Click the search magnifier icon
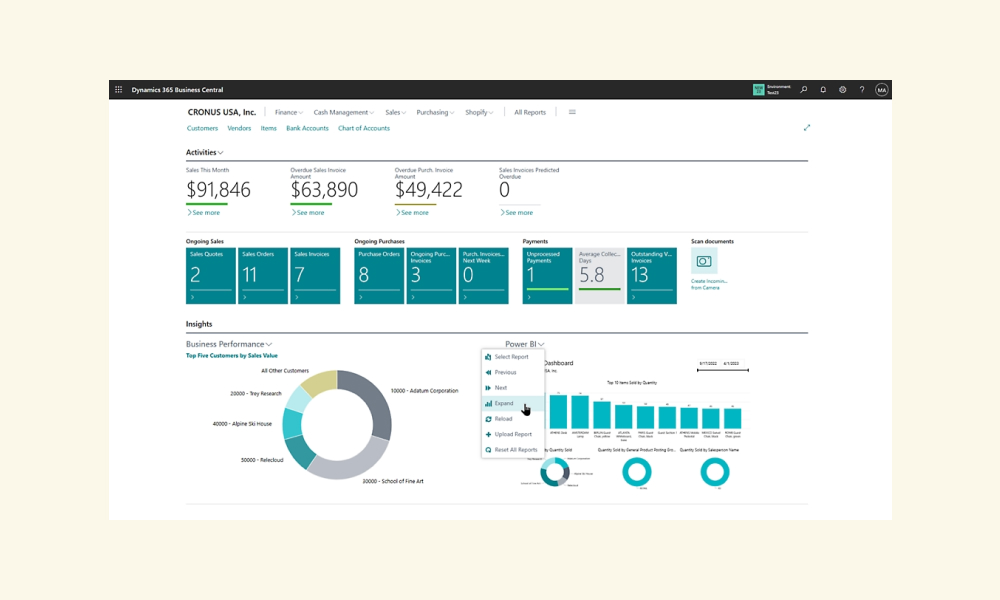The image size is (1000, 600). click(x=804, y=90)
